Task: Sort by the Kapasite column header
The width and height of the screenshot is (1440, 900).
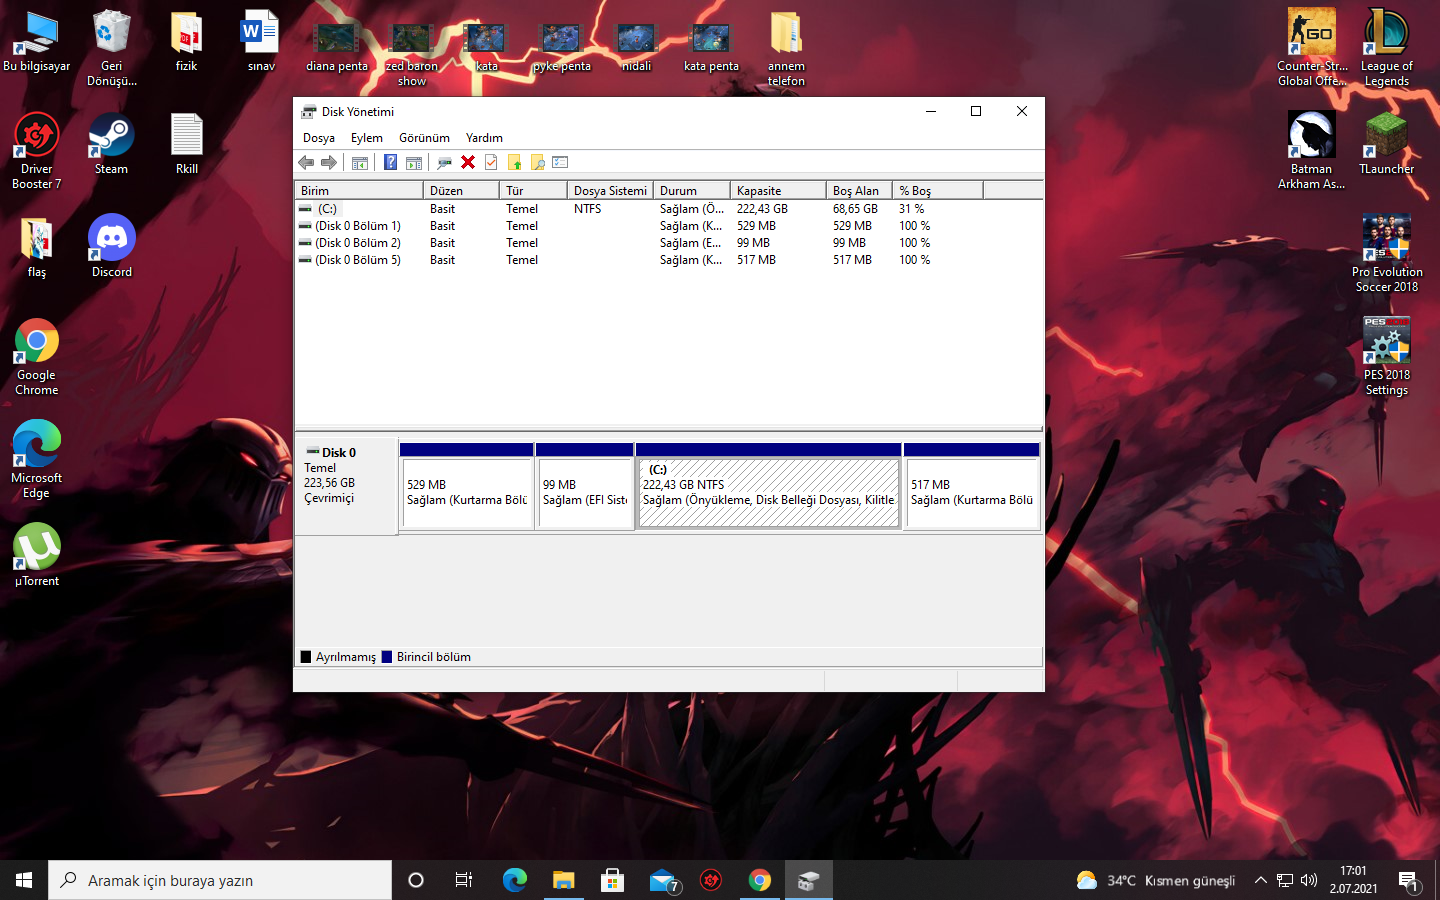Action: click(x=778, y=190)
